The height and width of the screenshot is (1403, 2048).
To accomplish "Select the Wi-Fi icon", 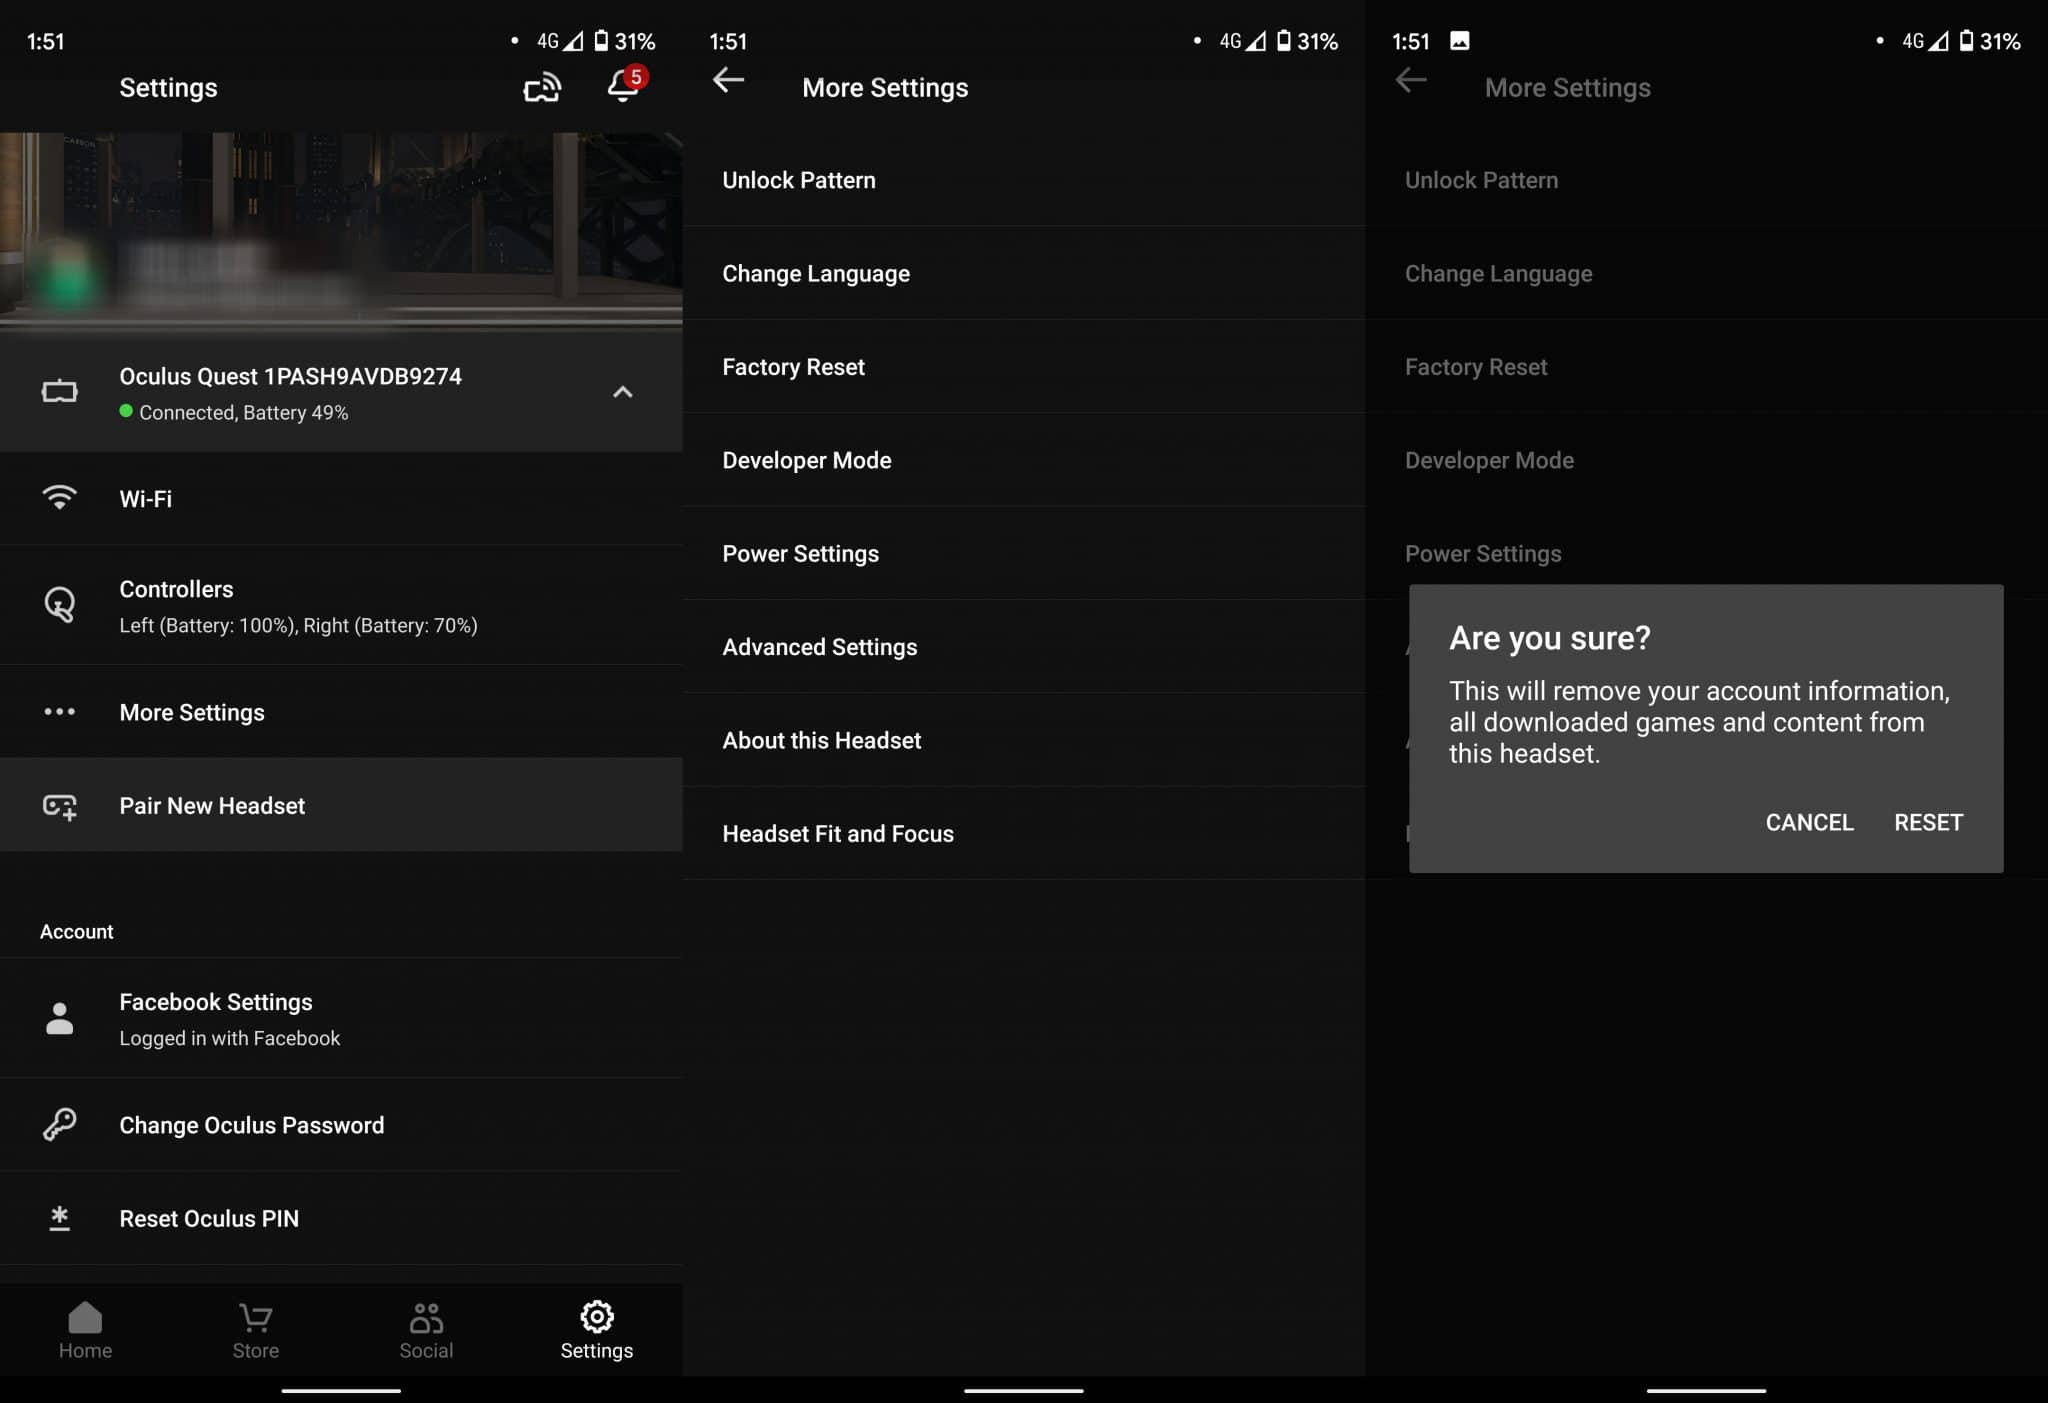I will click(x=59, y=498).
